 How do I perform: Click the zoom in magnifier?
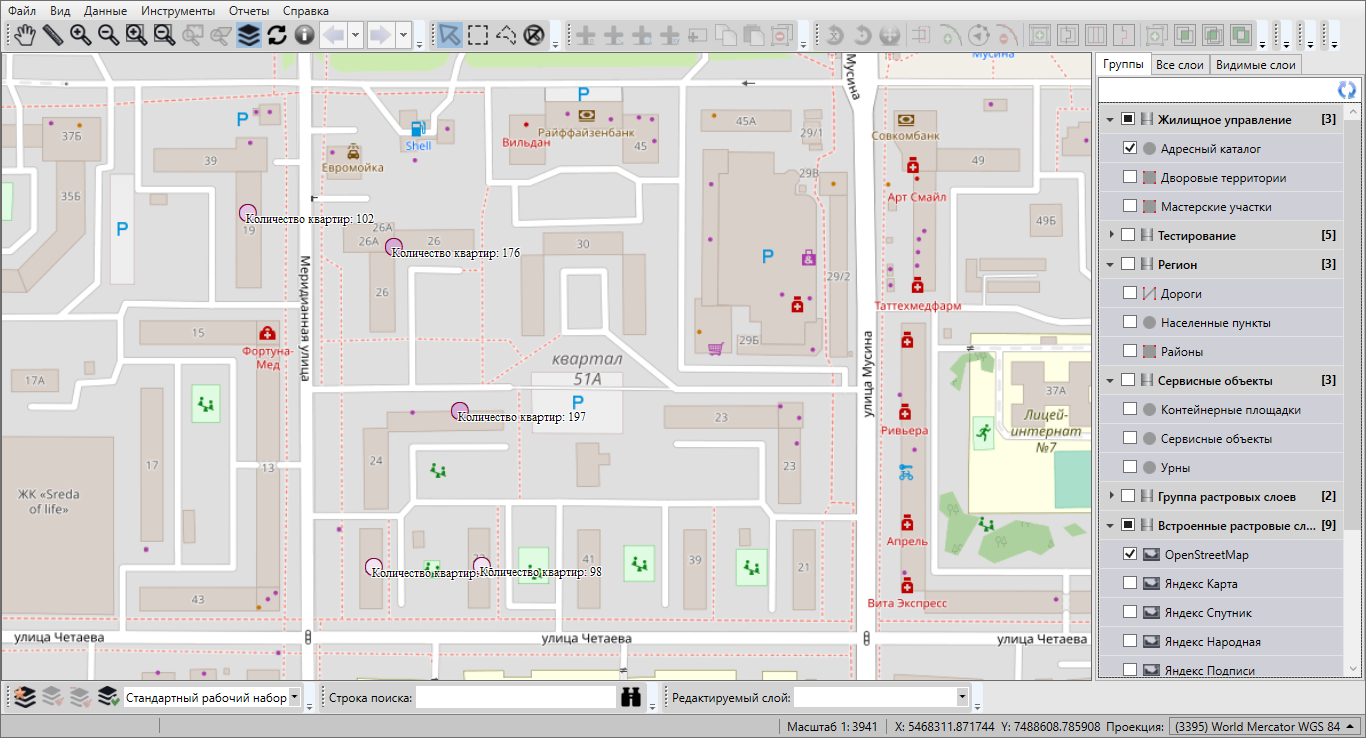pos(80,35)
